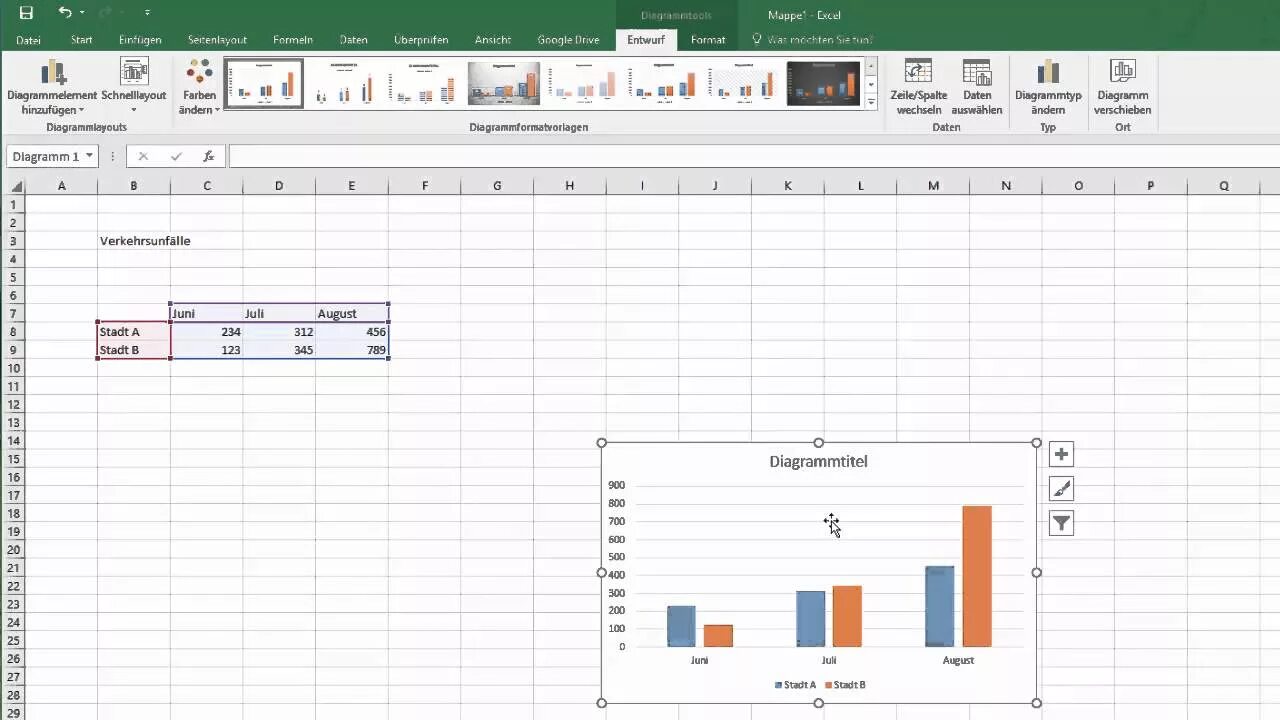Image resolution: width=1280 pixels, height=720 pixels.
Task: Open the Schnelllayout gallery
Action: point(133,87)
